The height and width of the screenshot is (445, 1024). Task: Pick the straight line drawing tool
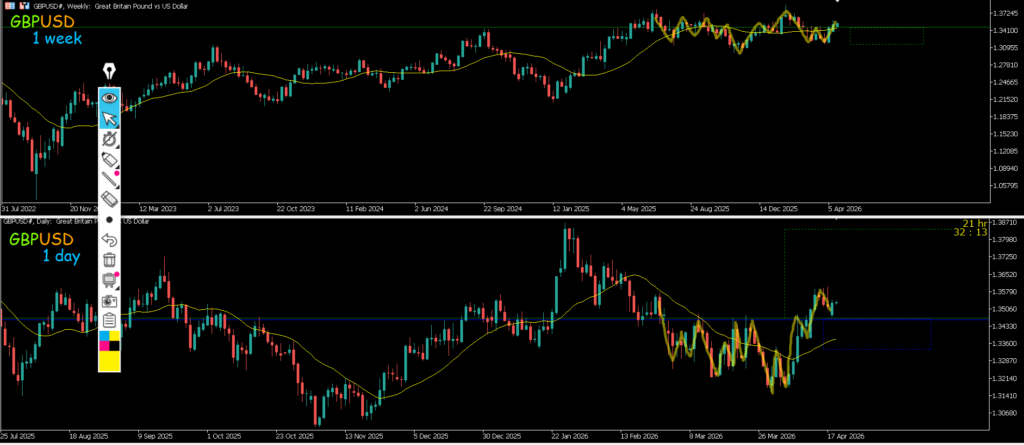[110, 180]
